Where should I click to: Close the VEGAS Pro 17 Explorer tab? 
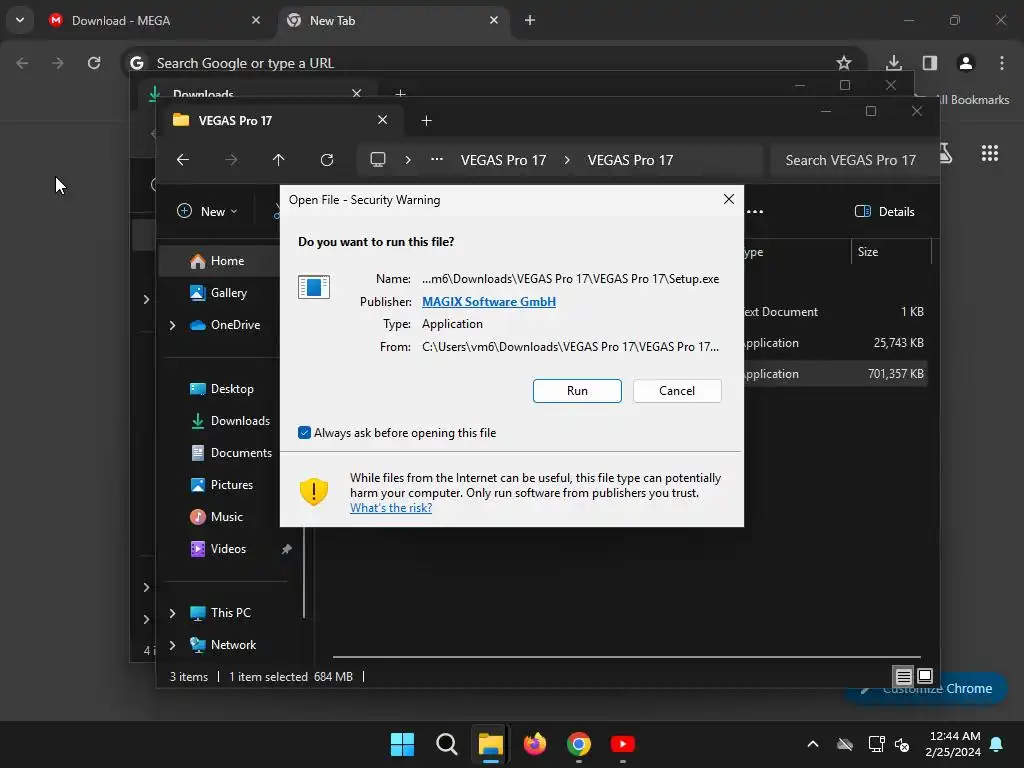click(x=383, y=120)
